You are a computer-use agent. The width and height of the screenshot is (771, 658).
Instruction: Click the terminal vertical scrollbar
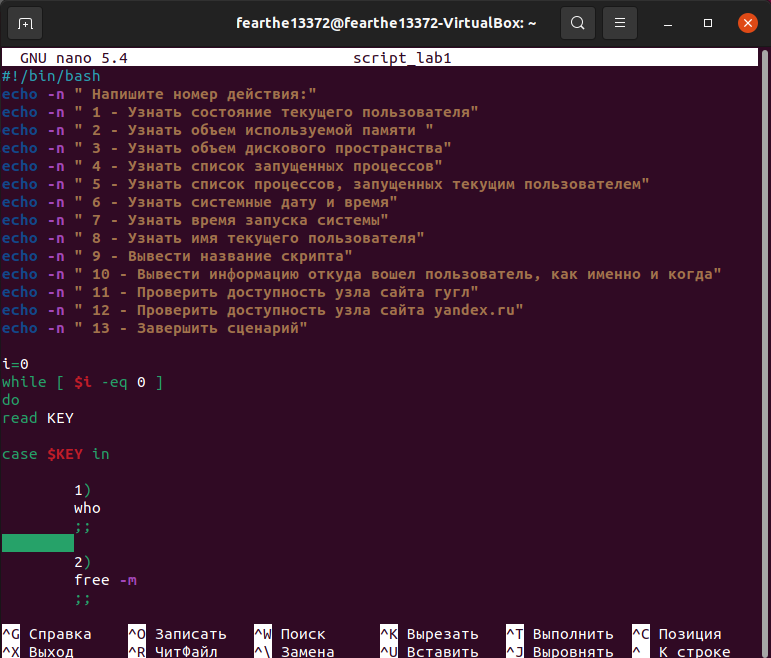coord(765,352)
